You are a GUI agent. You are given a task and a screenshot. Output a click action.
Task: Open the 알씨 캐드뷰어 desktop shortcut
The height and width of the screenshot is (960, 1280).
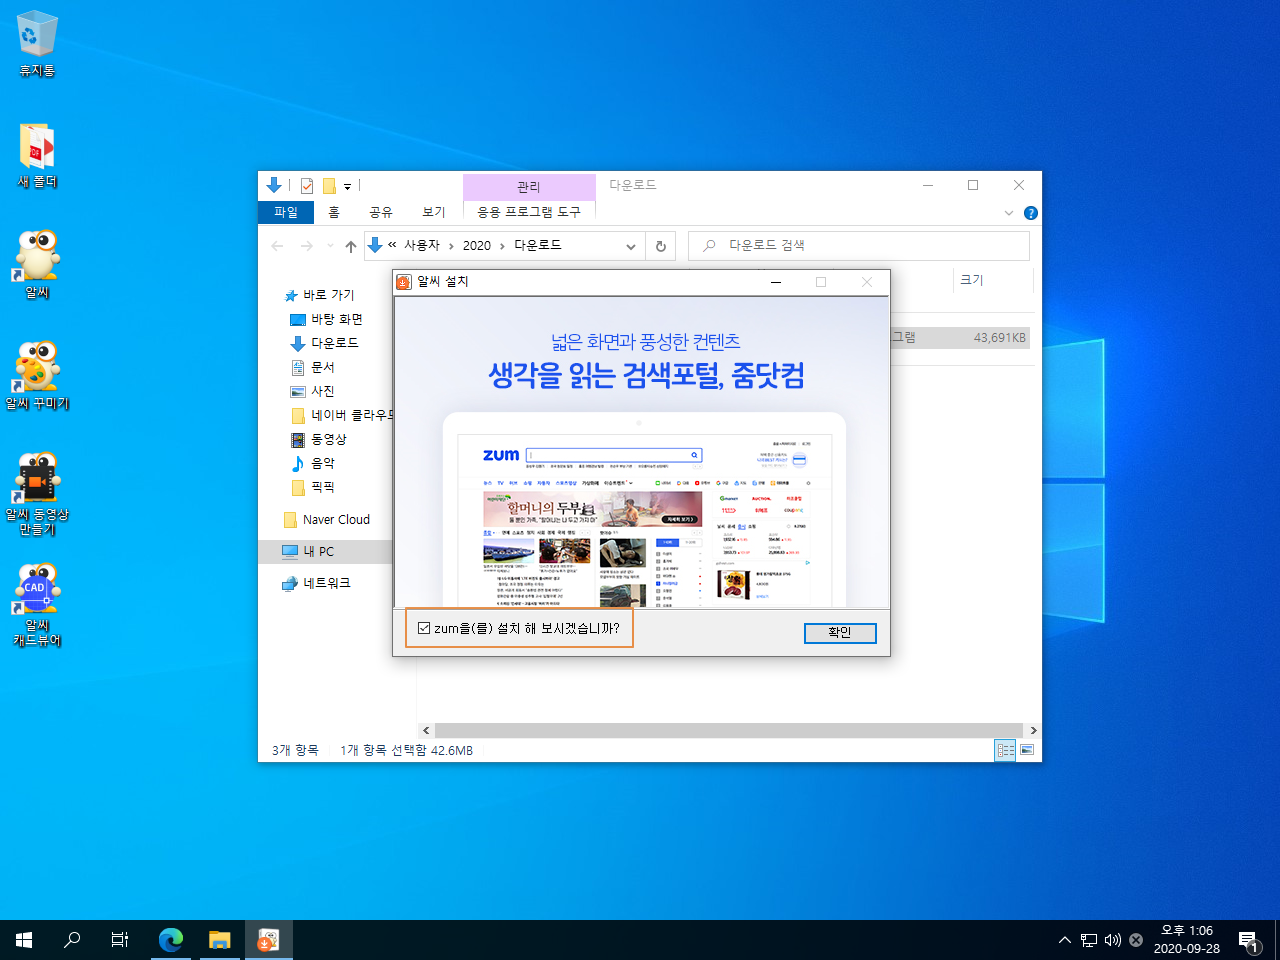point(37,605)
